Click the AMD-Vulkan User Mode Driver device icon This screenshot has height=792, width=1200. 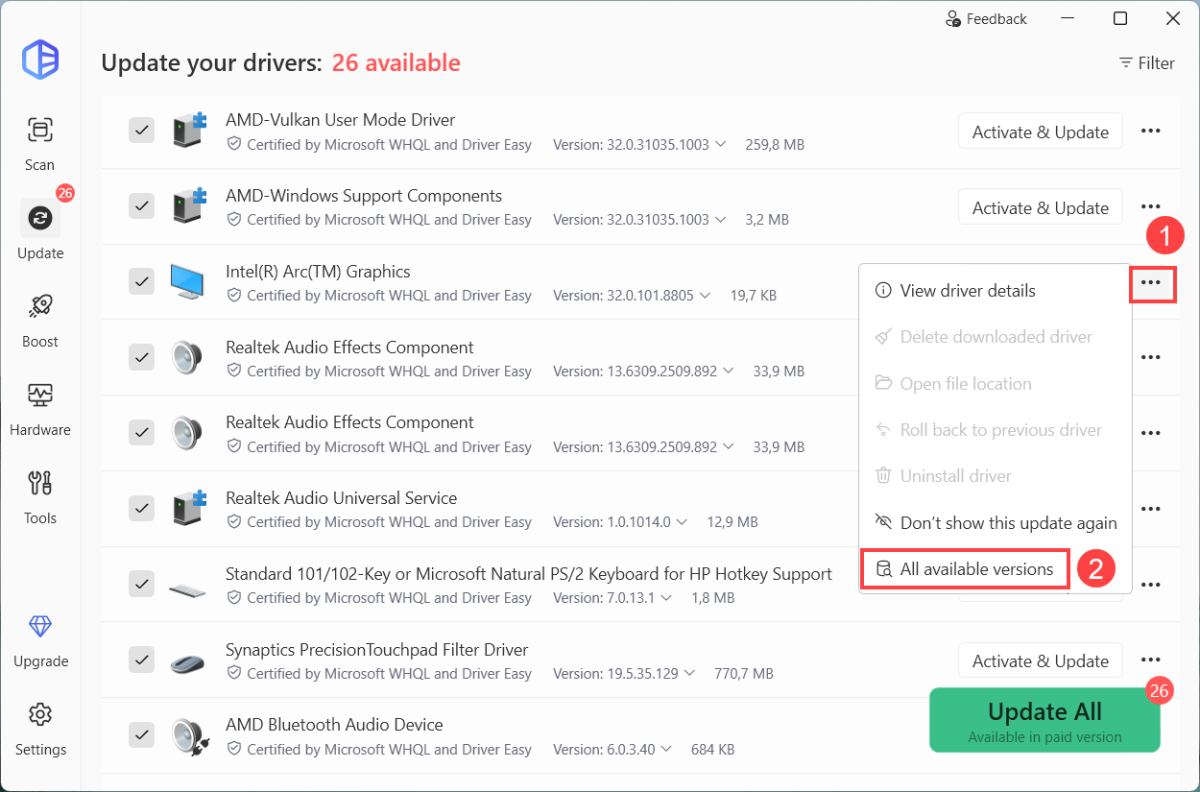188,131
